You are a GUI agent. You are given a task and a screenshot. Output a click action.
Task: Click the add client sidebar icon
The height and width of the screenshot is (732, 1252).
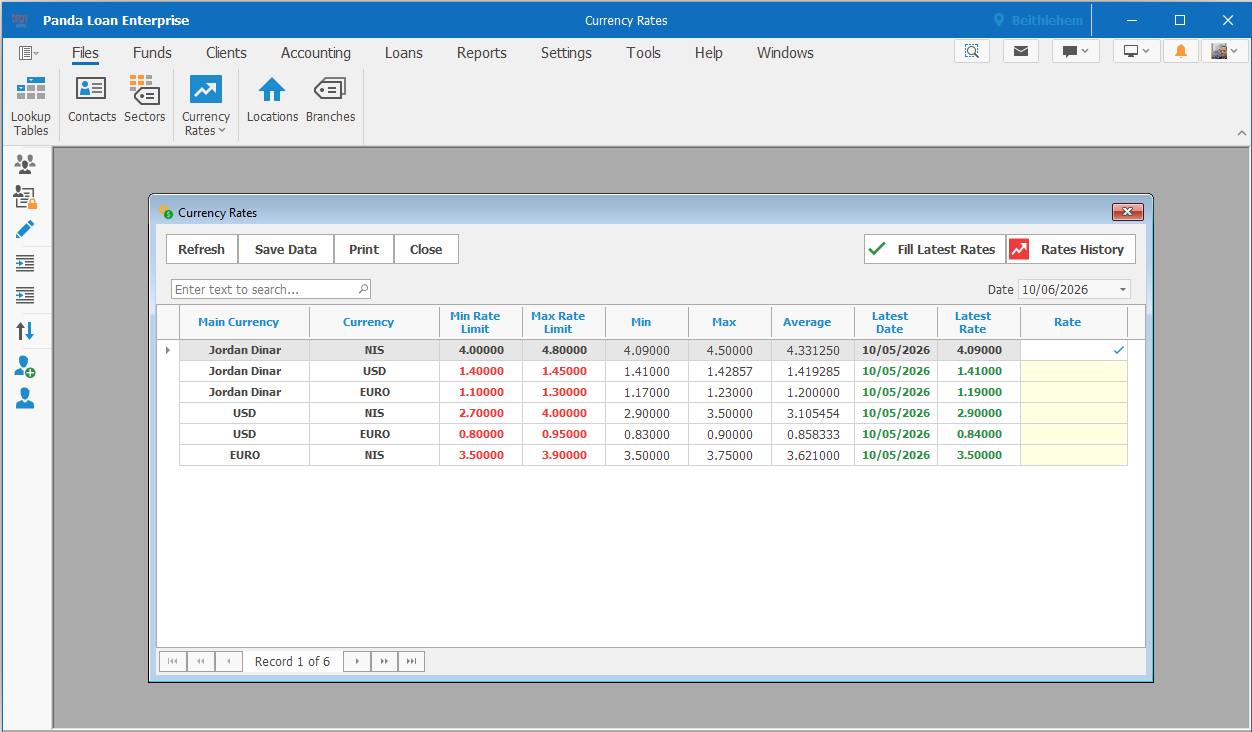click(x=25, y=366)
